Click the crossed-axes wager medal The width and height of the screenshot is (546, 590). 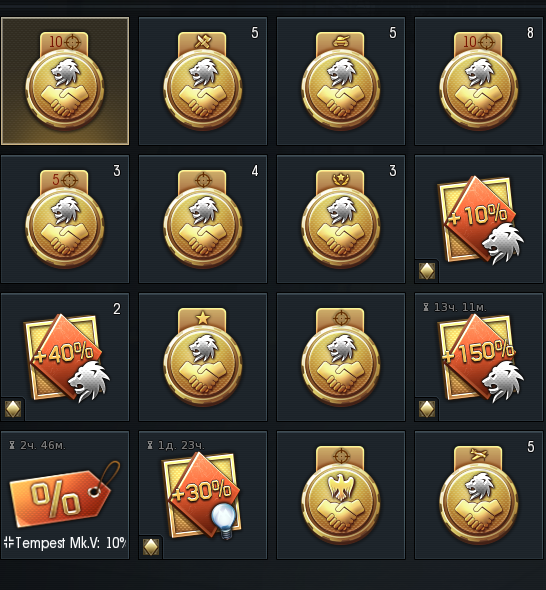[203, 81]
